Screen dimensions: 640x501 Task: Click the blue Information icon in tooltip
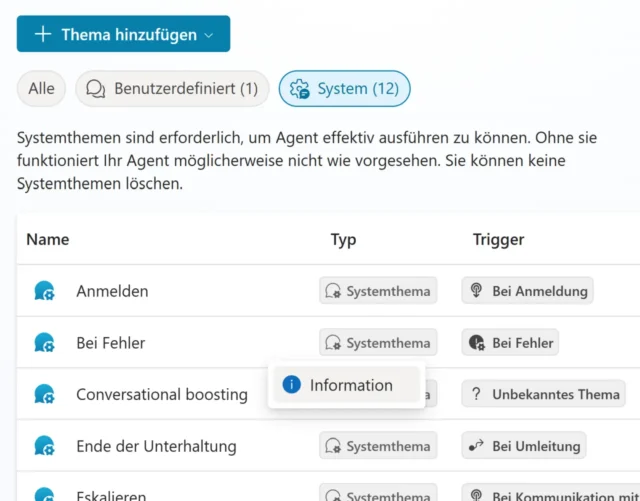click(292, 385)
